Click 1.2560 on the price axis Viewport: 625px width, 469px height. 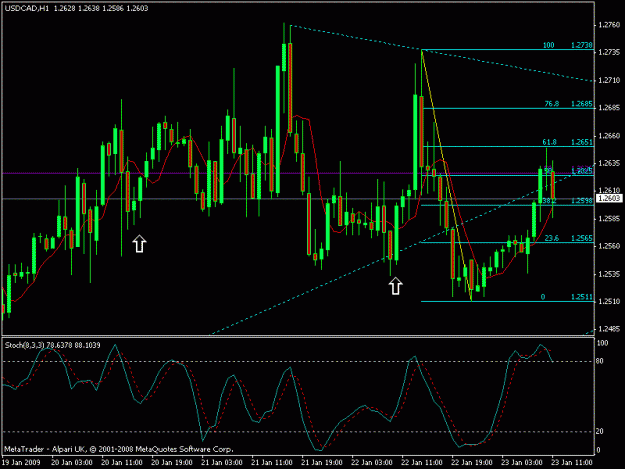[x=609, y=246]
